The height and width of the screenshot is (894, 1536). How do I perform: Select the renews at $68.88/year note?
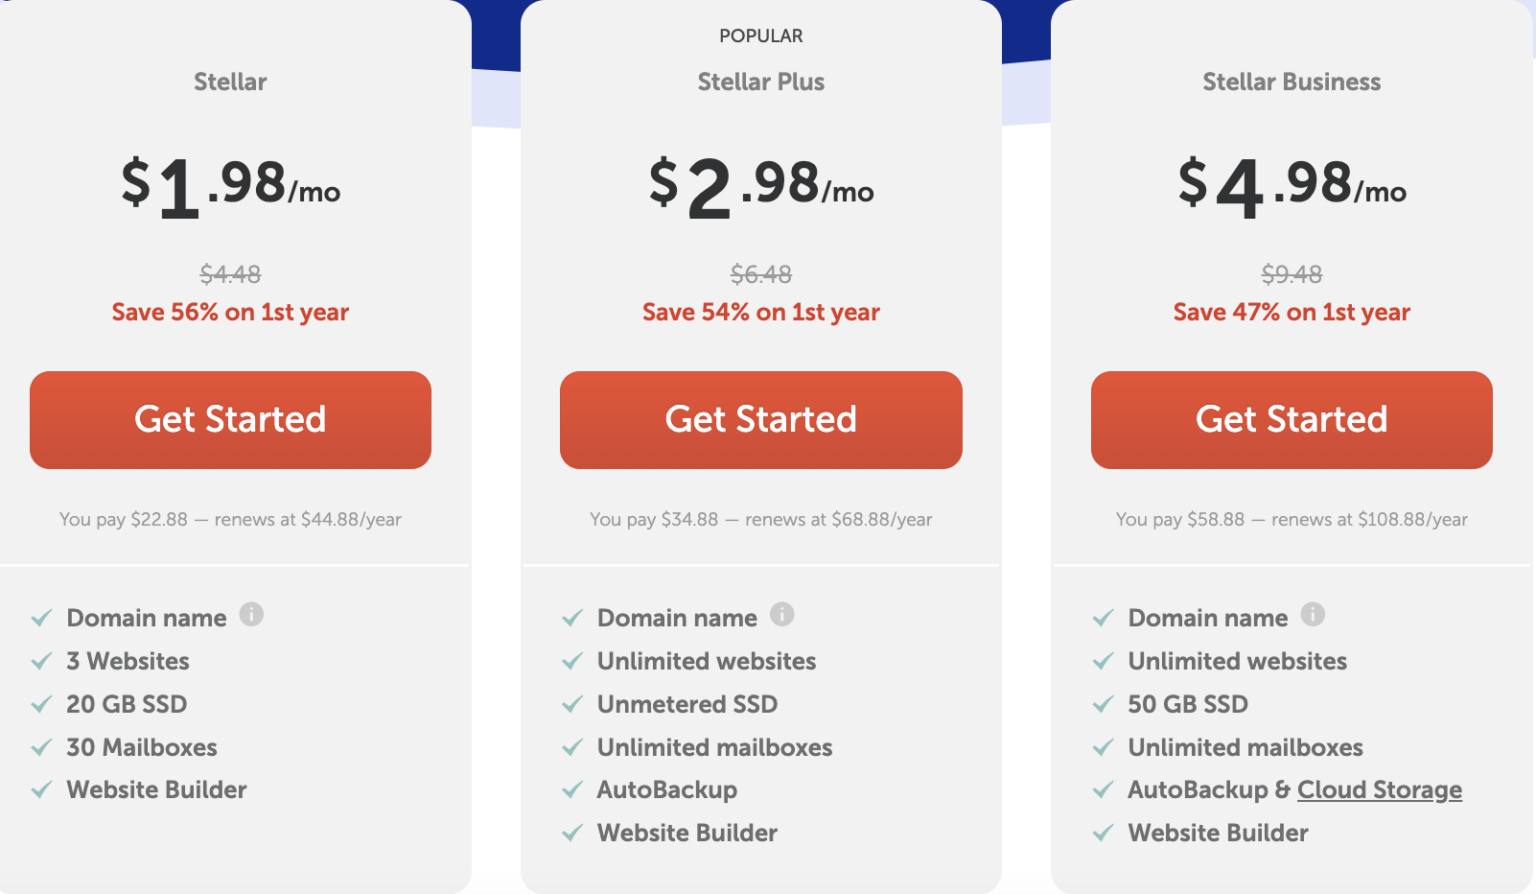[x=761, y=519]
